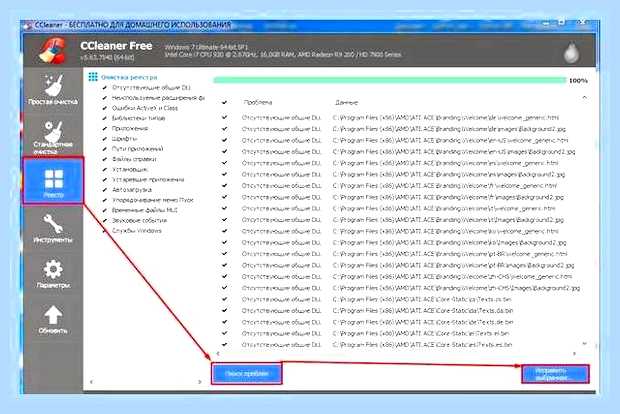Sort results by the Данные column
Screen dimensions: 620x414
click(346, 102)
